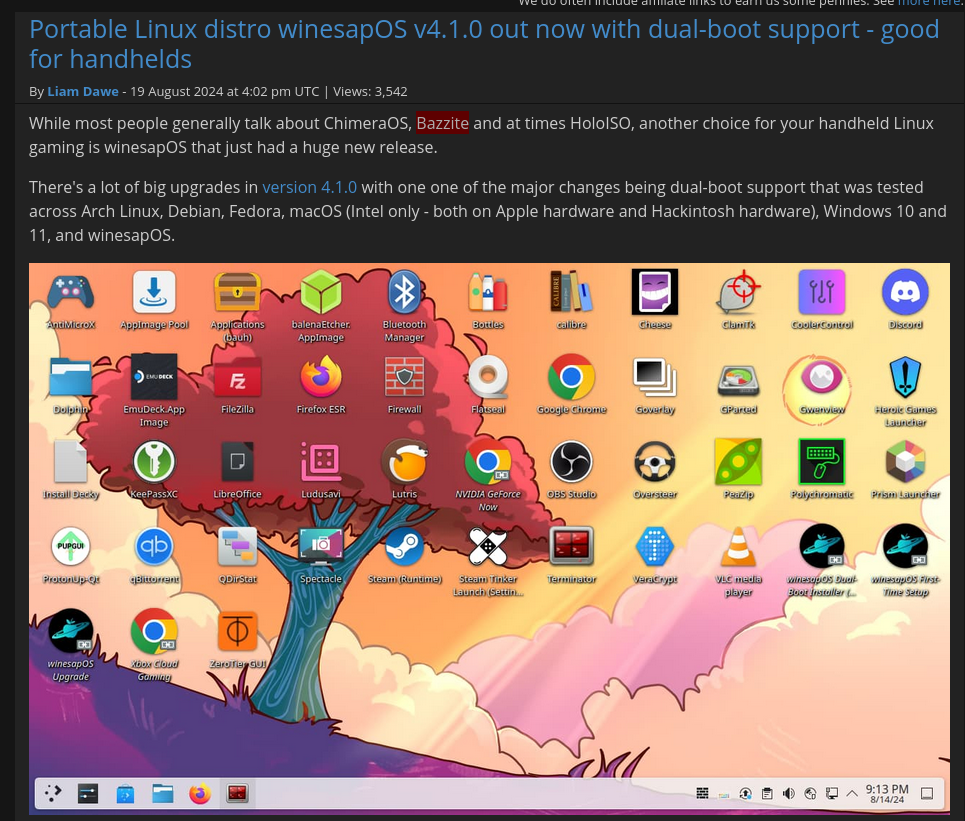
Task: Open winesapOS First-Time Setup icon
Action: coord(905,546)
